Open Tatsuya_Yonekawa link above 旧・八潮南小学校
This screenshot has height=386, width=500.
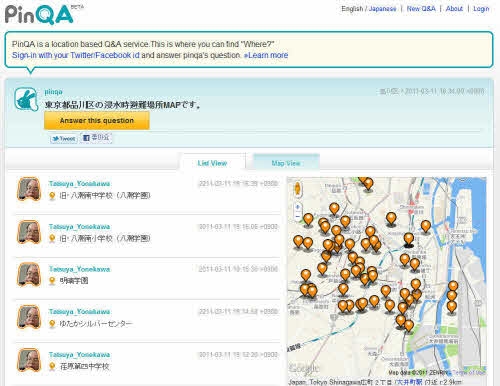pos(79,227)
